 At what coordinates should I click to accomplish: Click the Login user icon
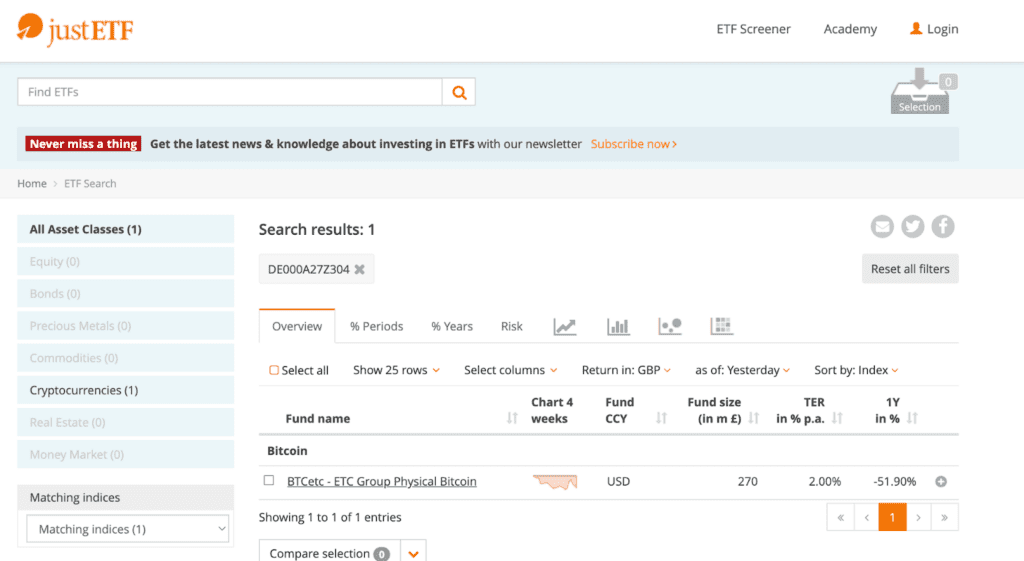[916, 29]
